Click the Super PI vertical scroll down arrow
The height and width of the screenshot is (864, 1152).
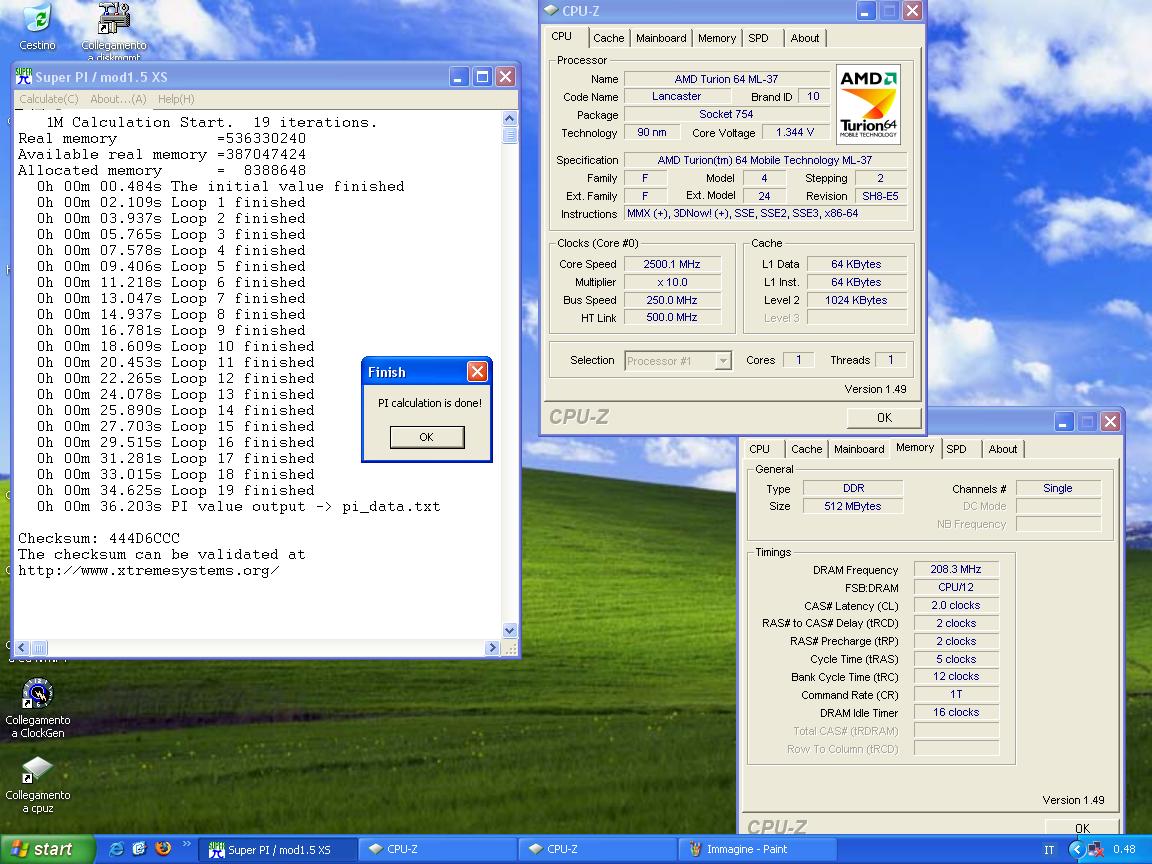point(510,630)
